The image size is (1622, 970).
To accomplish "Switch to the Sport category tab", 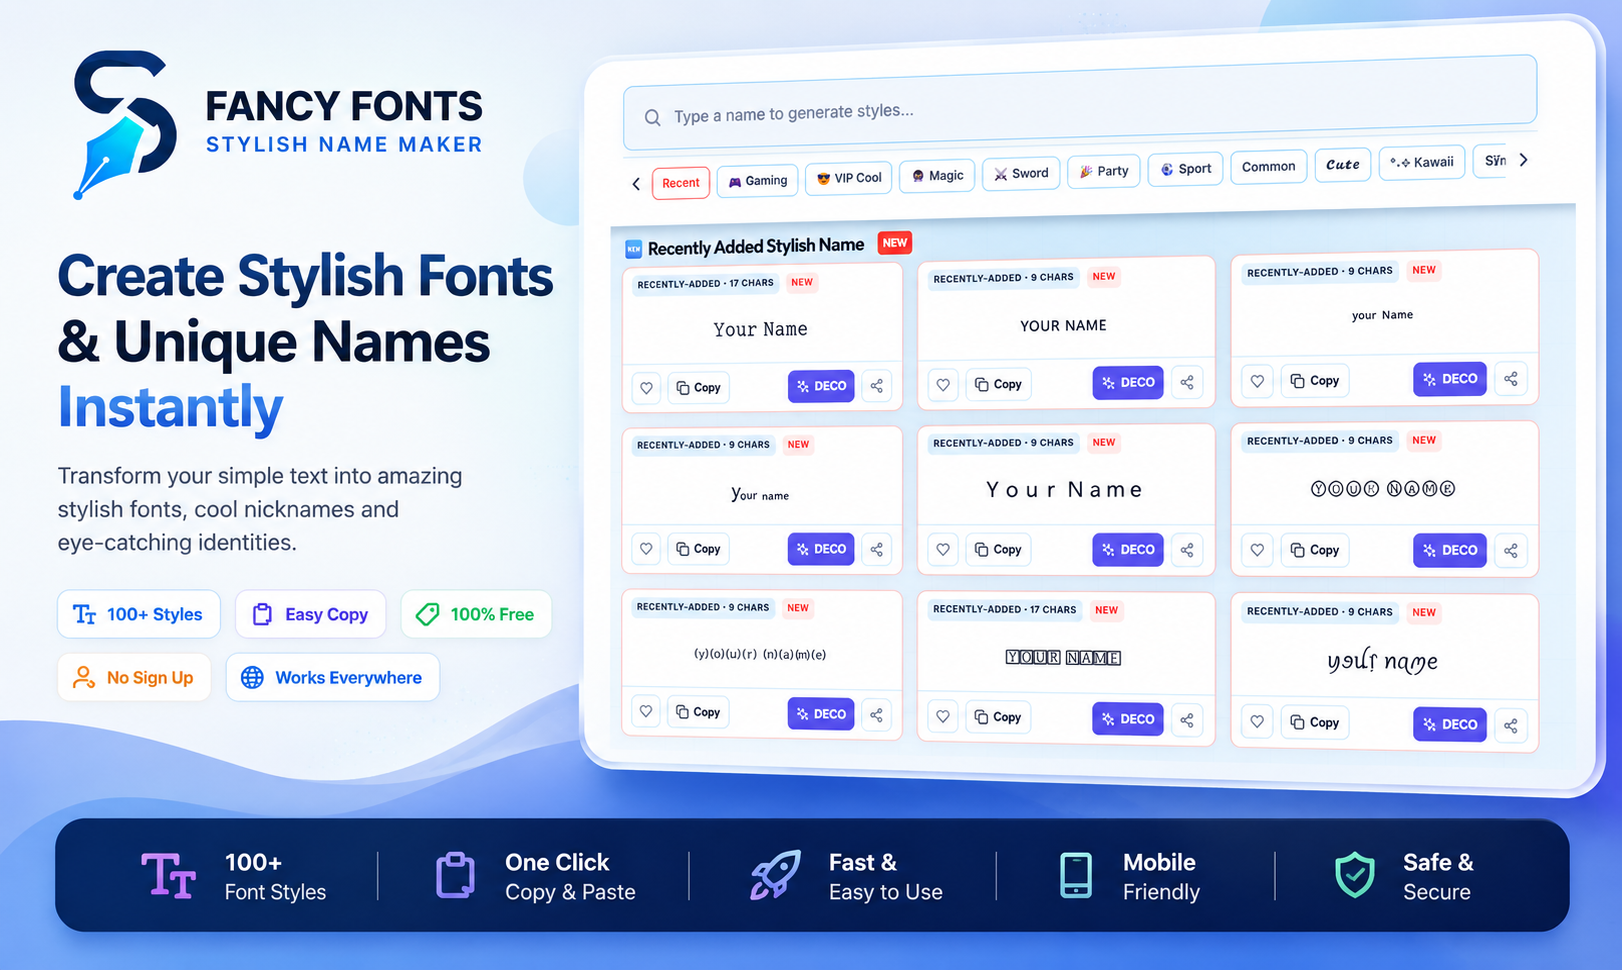I will pos(1185,168).
